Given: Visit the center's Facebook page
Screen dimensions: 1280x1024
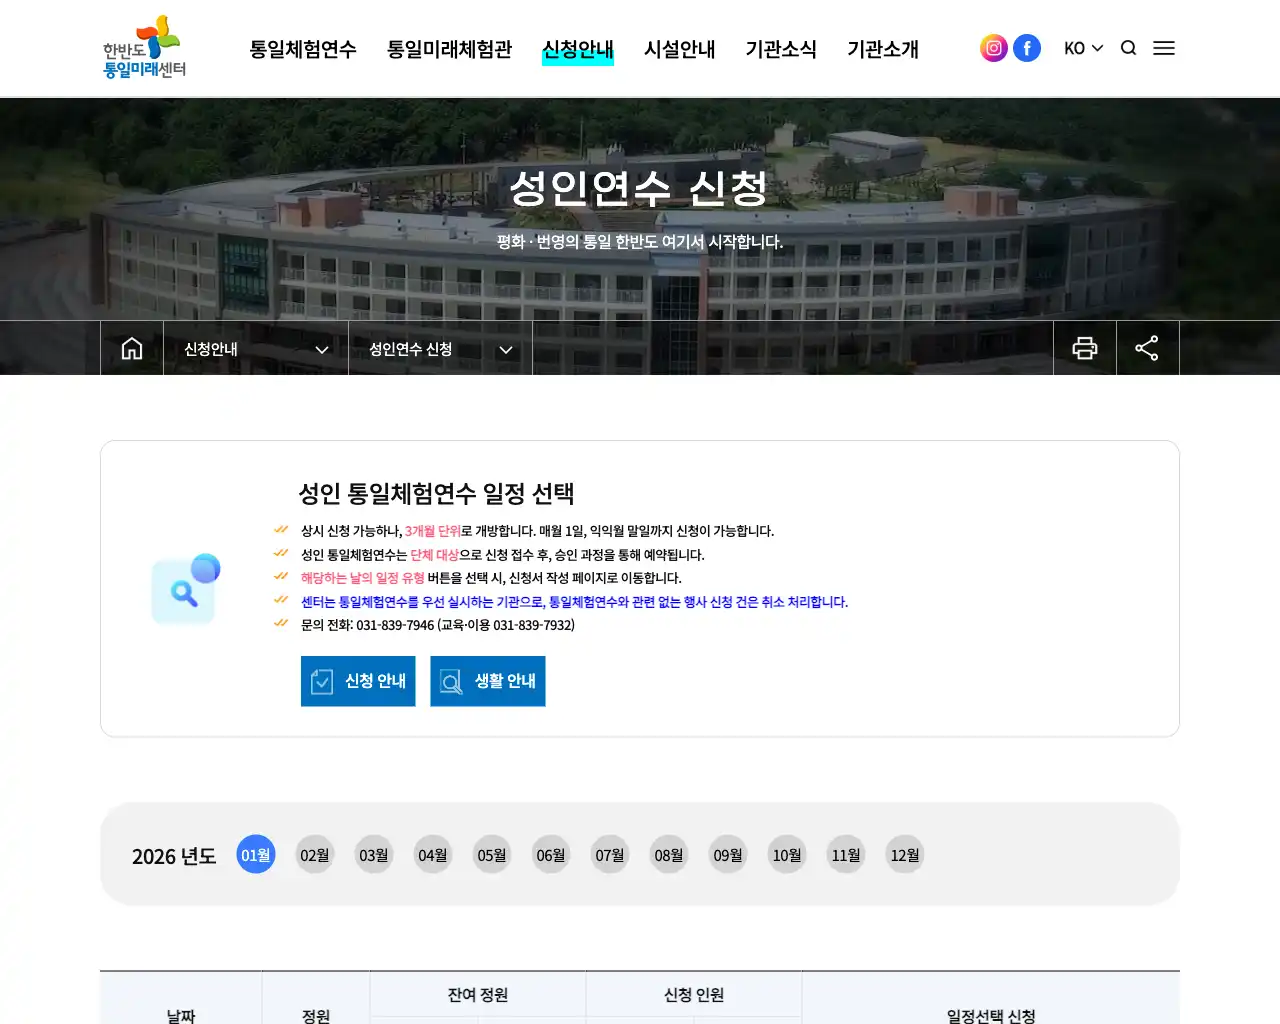Looking at the screenshot, I should (1027, 47).
